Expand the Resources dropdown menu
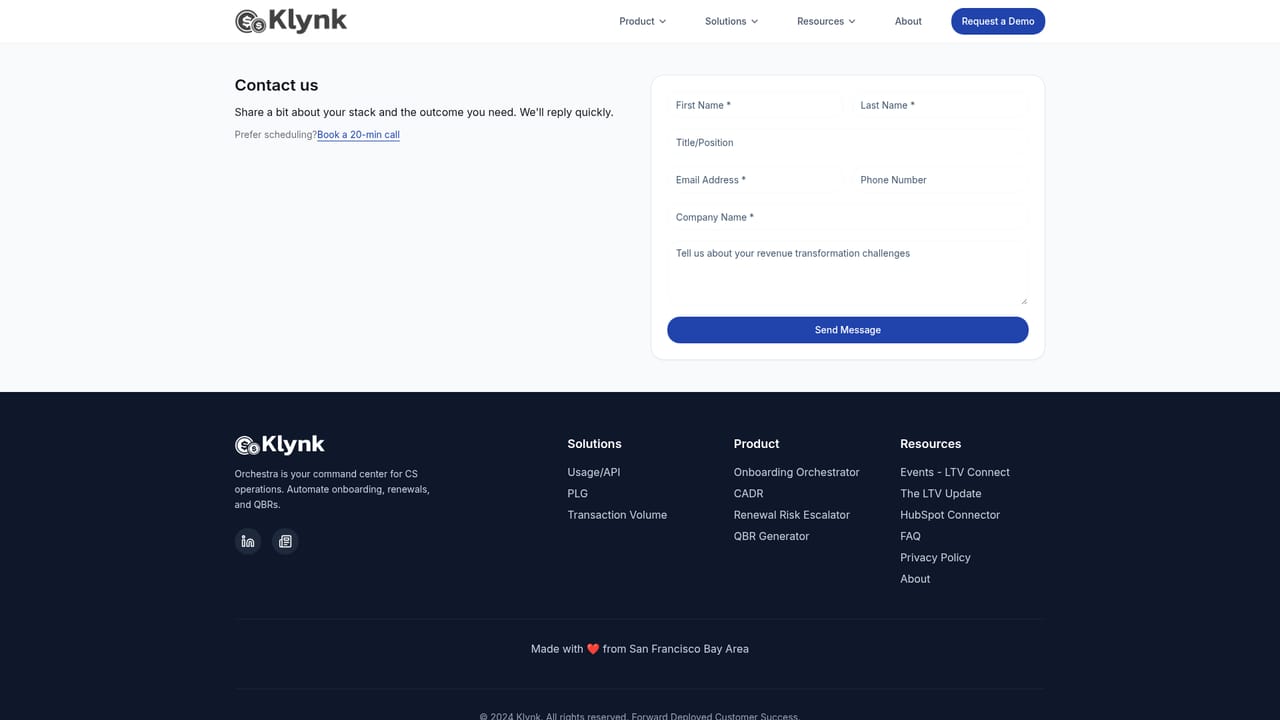Viewport: 1280px width, 720px height. (x=826, y=21)
